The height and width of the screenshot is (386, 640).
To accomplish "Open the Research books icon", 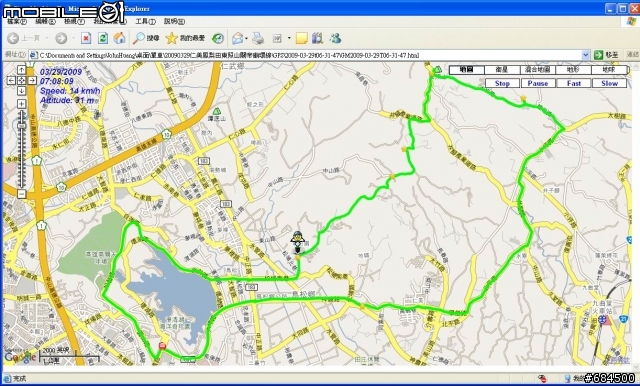I will click(x=318, y=38).
